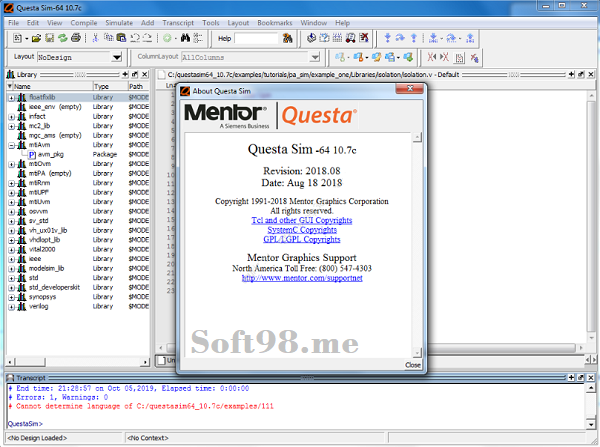Click the Open folder toolbar icon
600x447 pixels.
36,38
